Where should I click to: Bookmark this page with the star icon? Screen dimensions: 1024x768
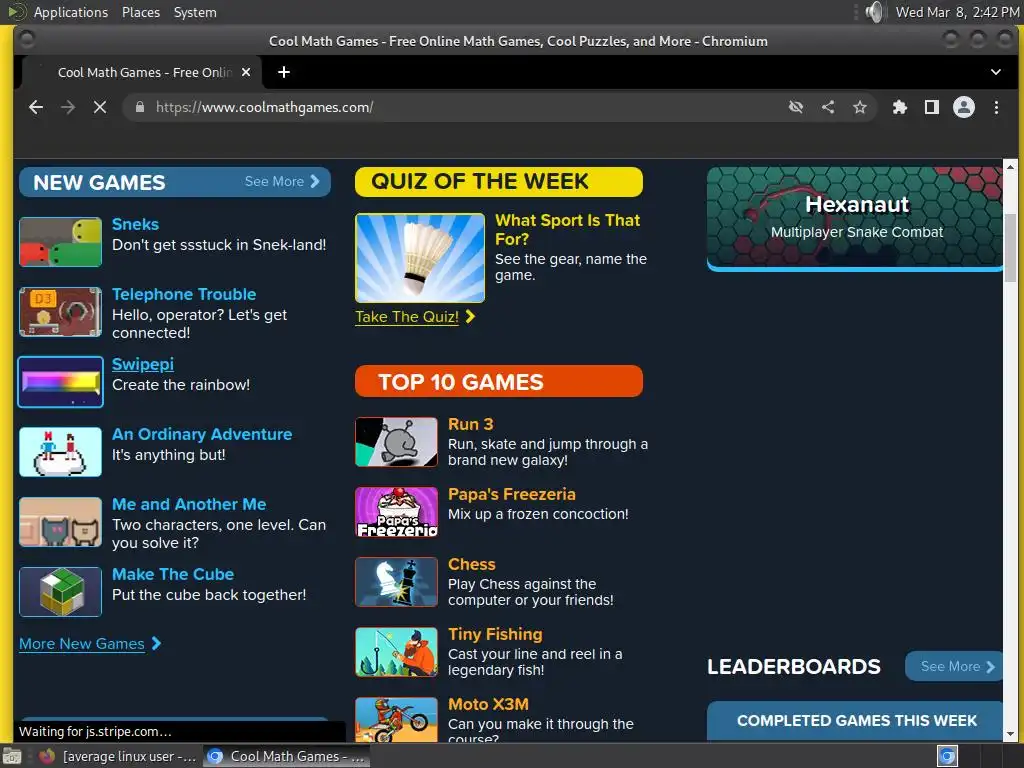coord(859,107)
